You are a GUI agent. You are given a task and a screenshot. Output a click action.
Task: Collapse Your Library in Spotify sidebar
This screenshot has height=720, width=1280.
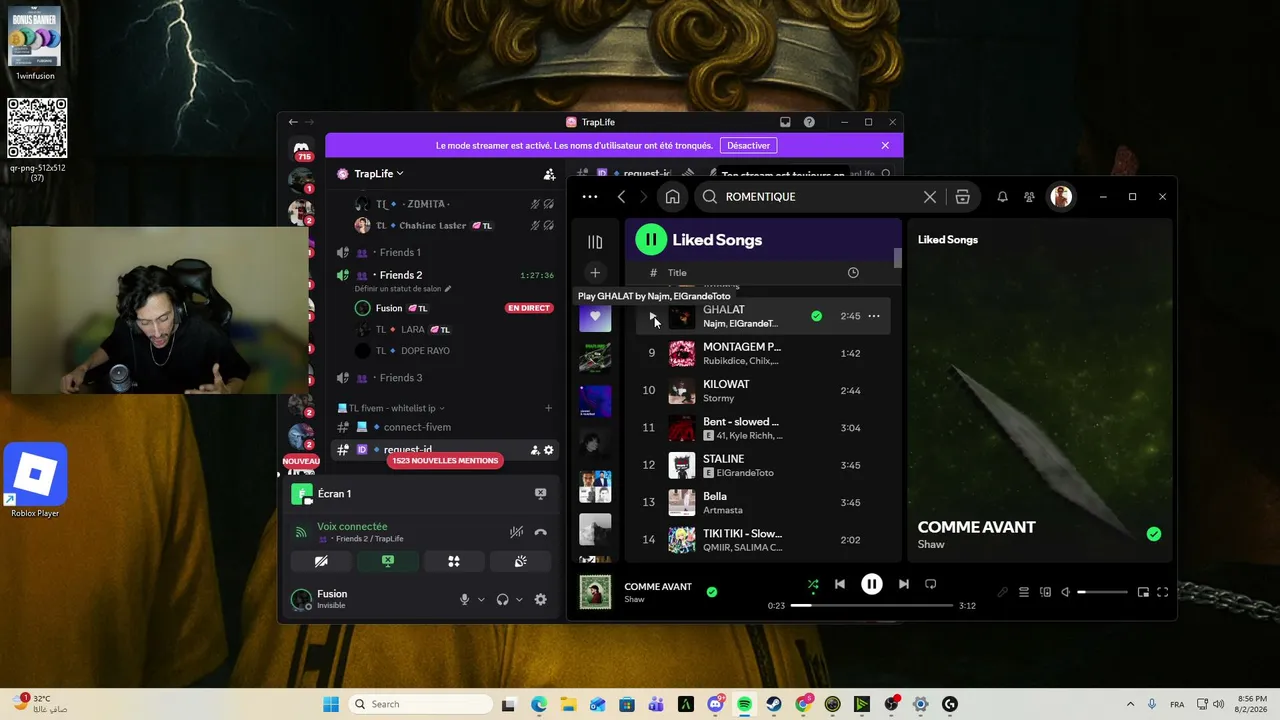[x=595, y=241]
